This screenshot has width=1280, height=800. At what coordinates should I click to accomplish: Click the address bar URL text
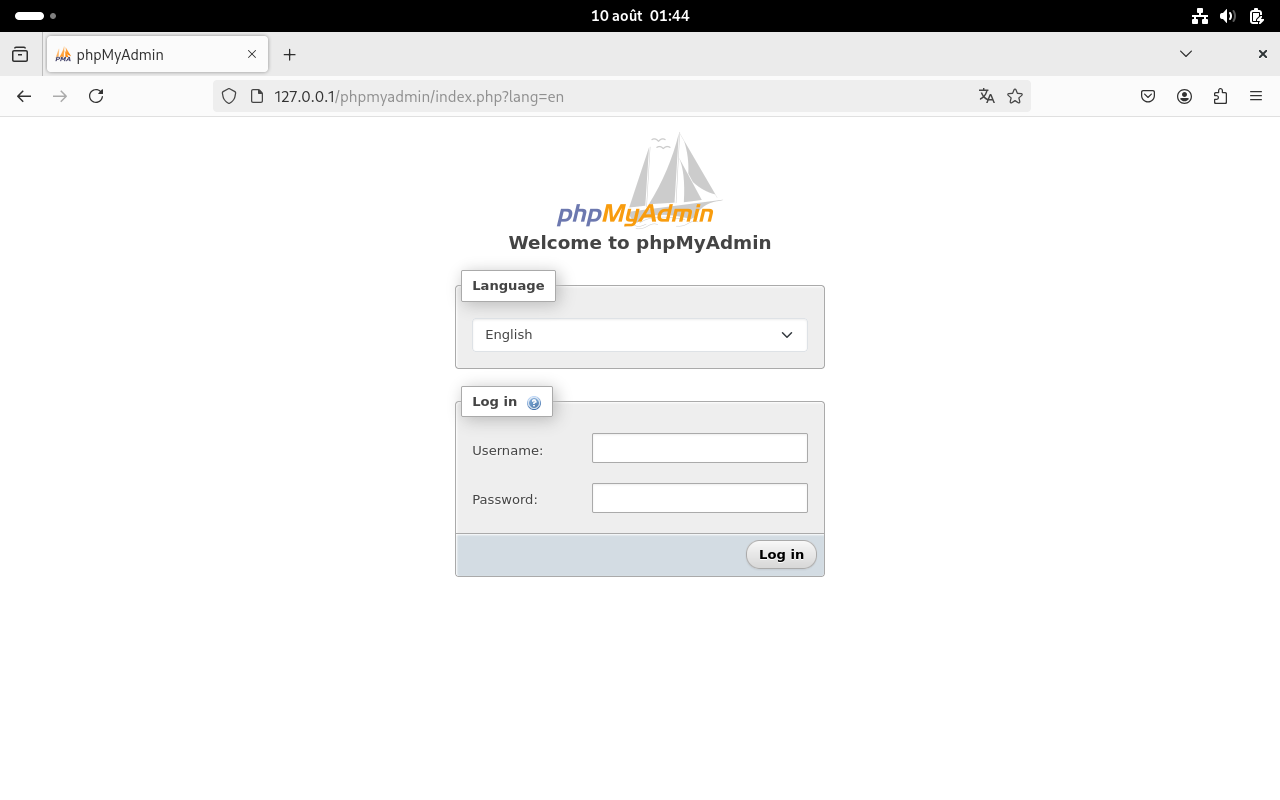(x=419, y=96)
